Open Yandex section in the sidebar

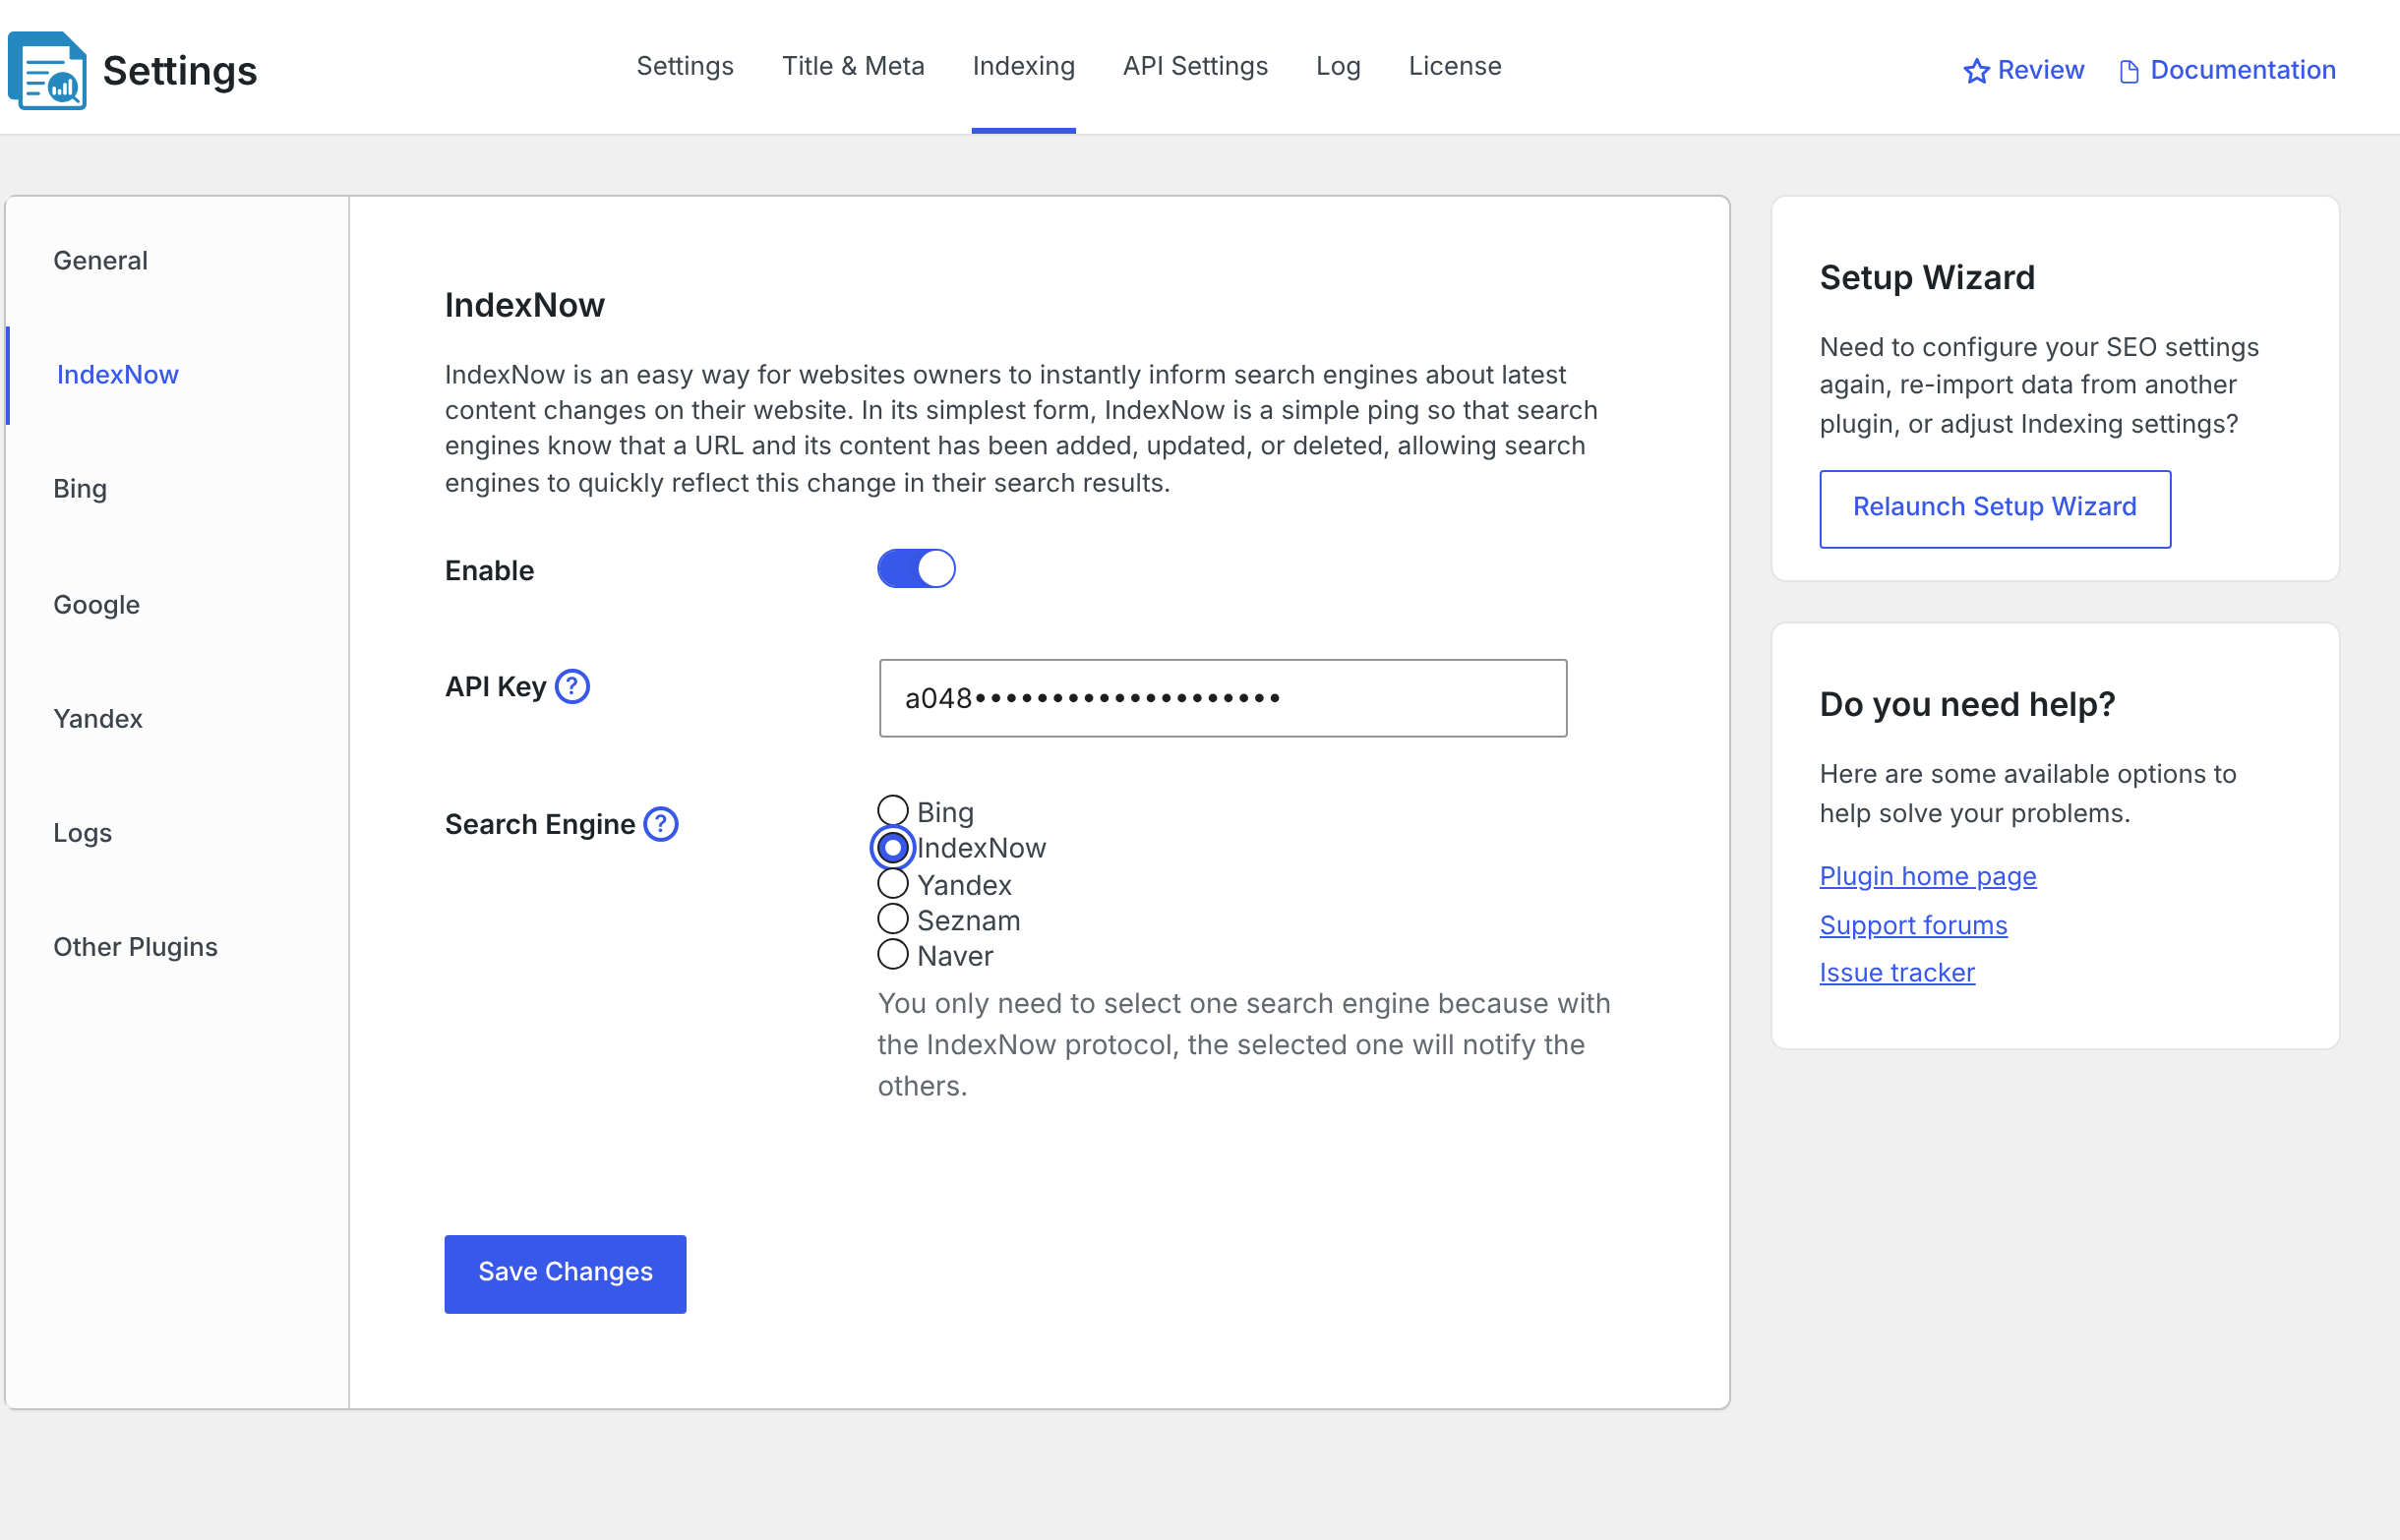98,718
